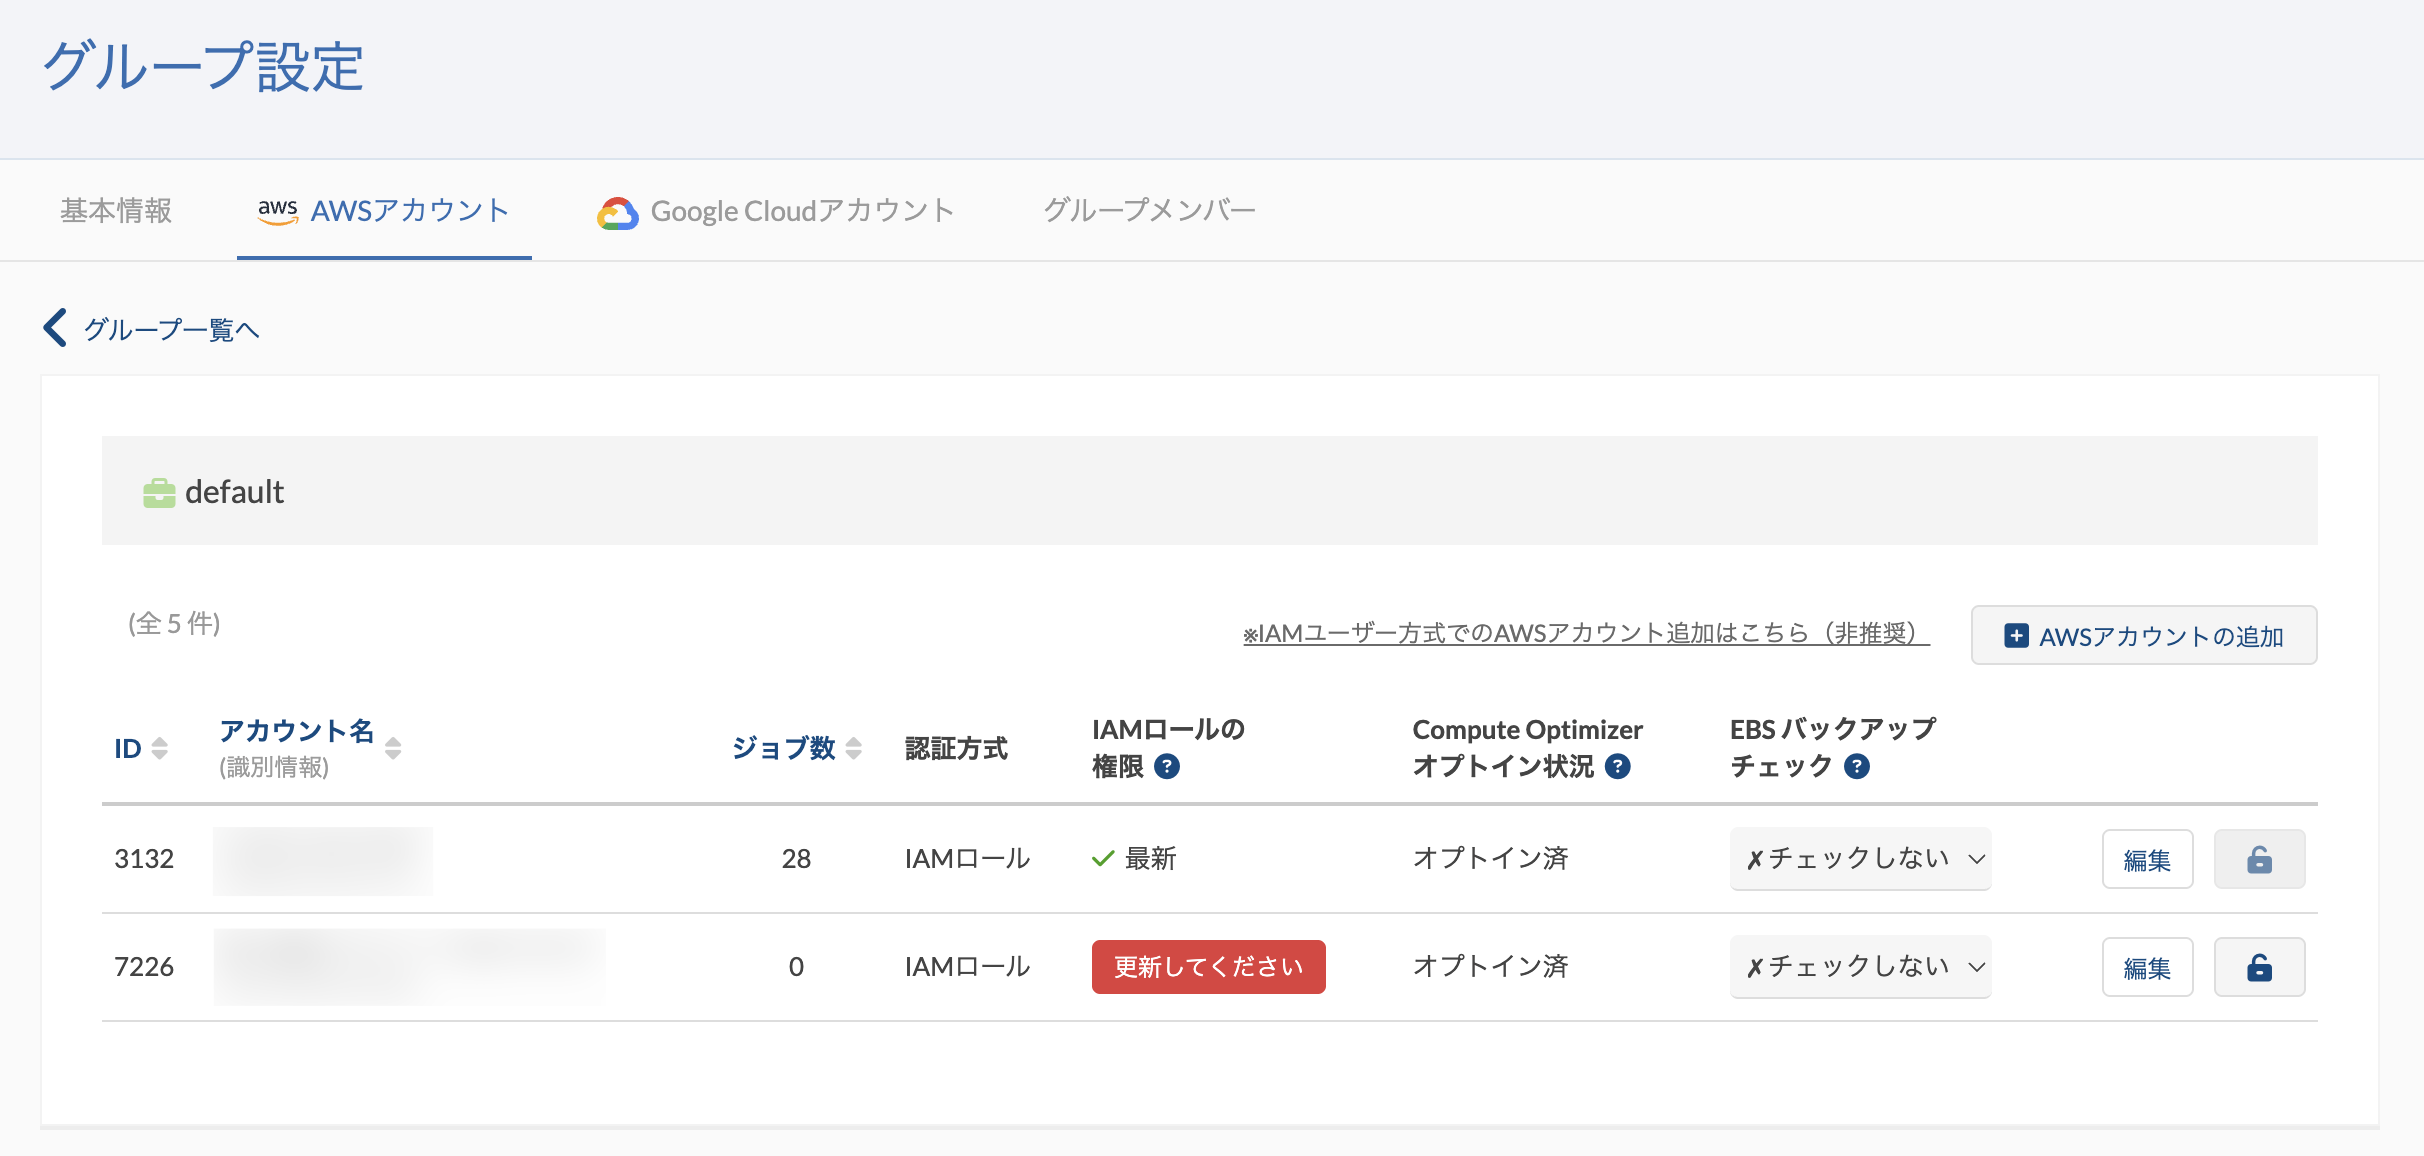
Task: Click 編集 button for account 3132
Action: 2147,859
